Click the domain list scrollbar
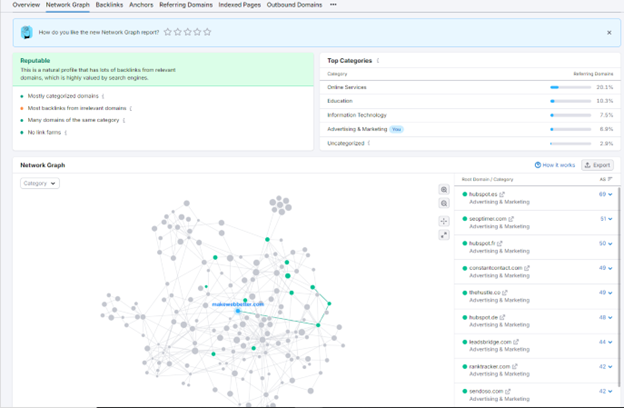 pyautogui.click(x=619, y=287)
